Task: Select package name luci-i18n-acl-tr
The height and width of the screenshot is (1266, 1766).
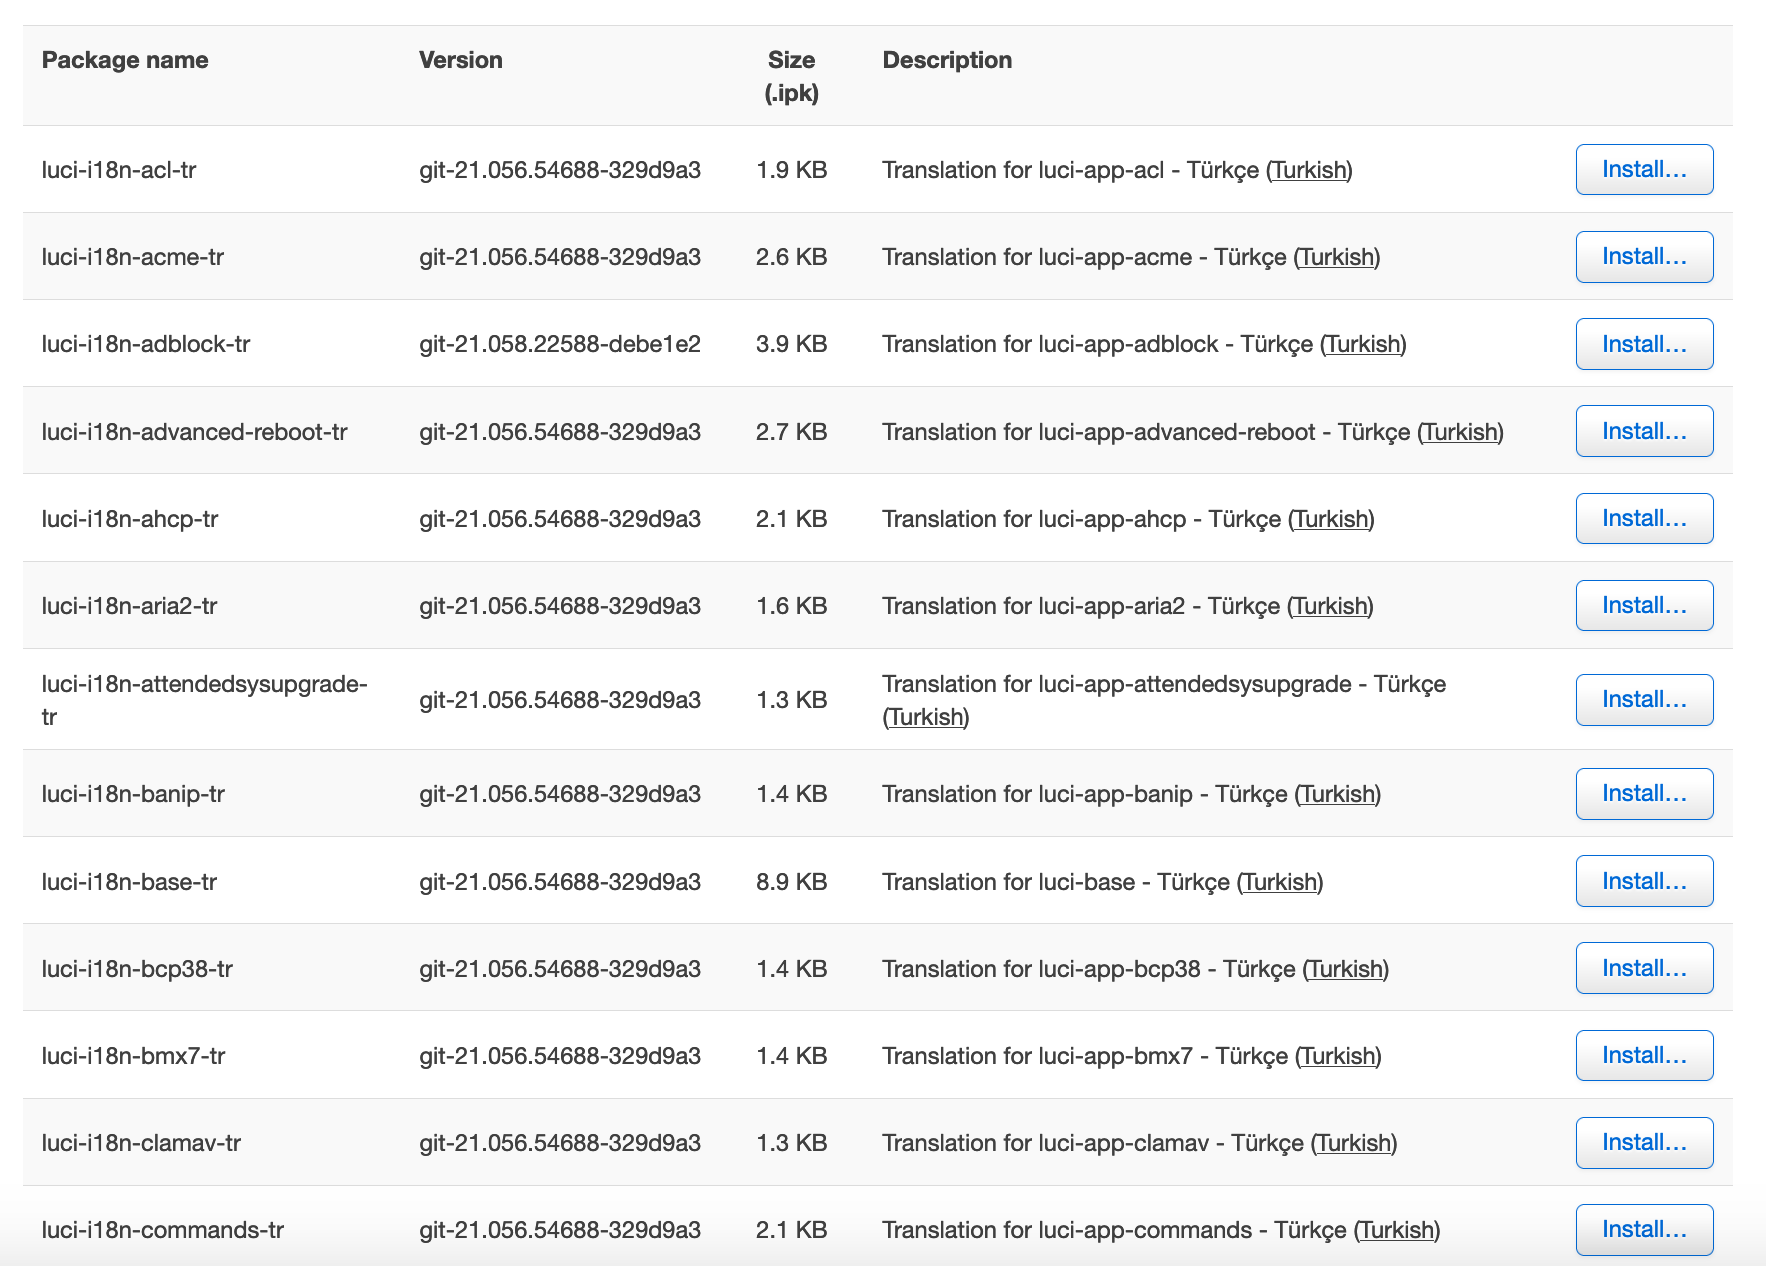Action: (119, 170)
